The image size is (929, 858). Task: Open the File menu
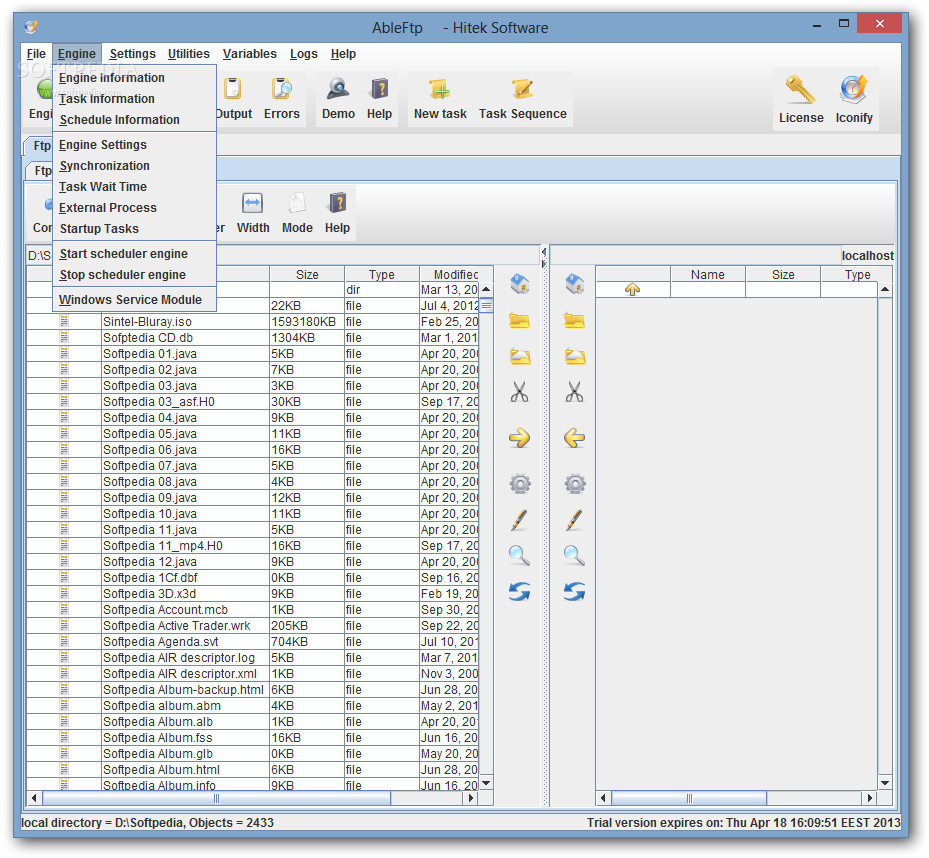pos(36,54)
